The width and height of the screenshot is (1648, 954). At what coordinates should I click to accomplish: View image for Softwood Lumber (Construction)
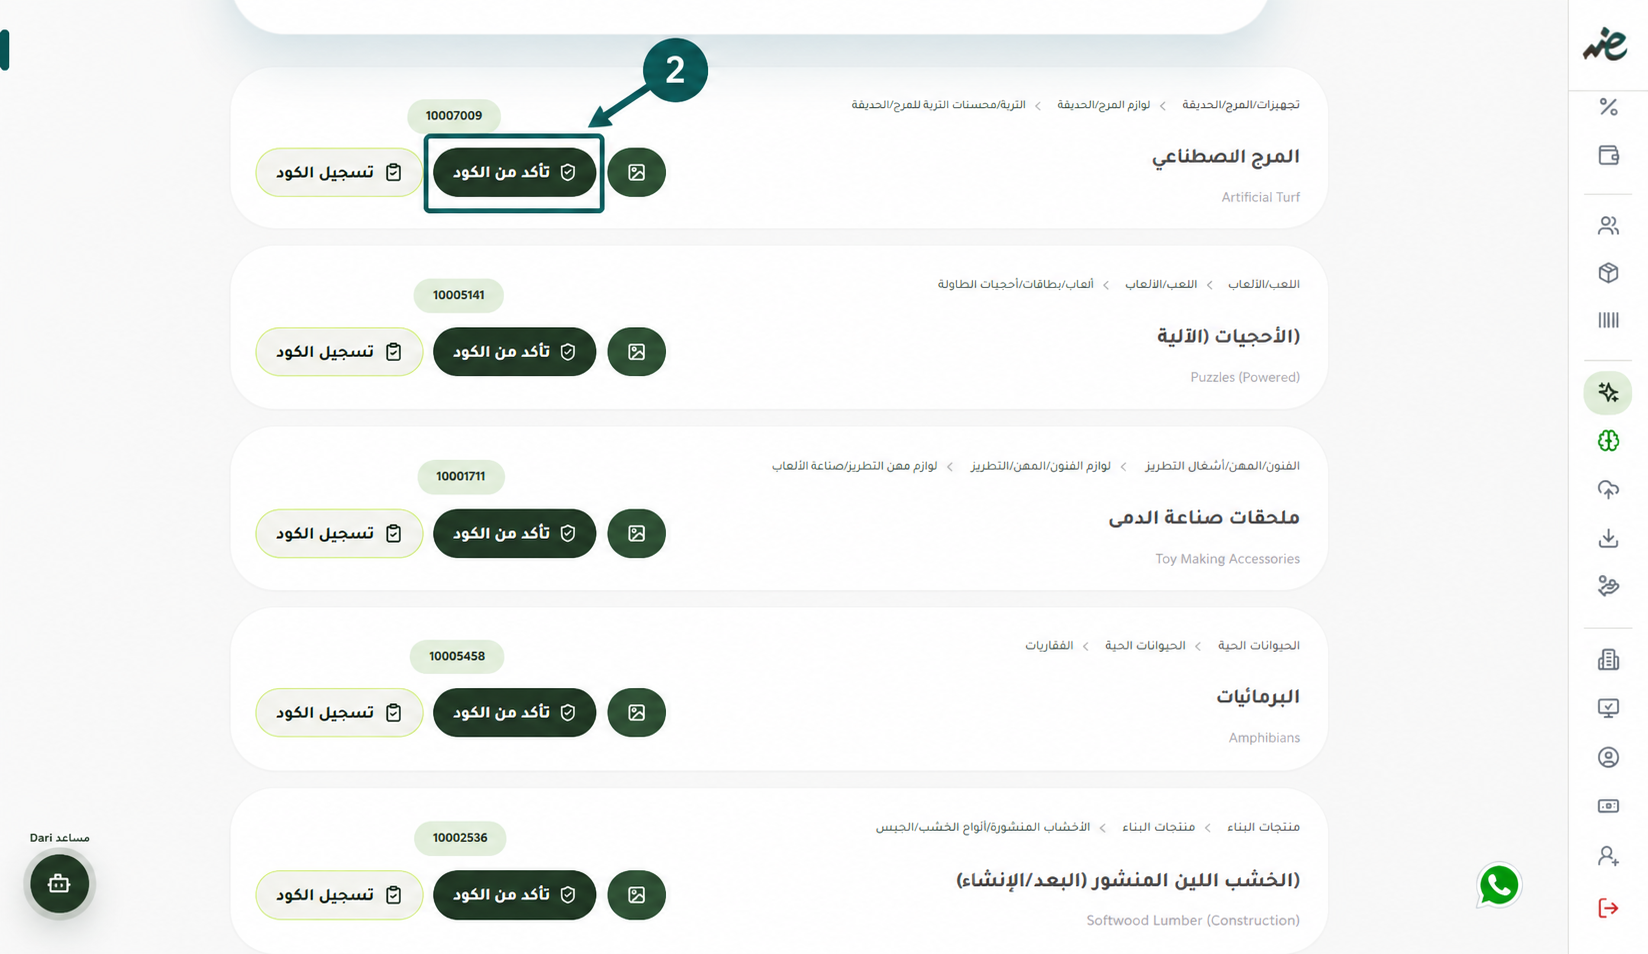(636, 895)
